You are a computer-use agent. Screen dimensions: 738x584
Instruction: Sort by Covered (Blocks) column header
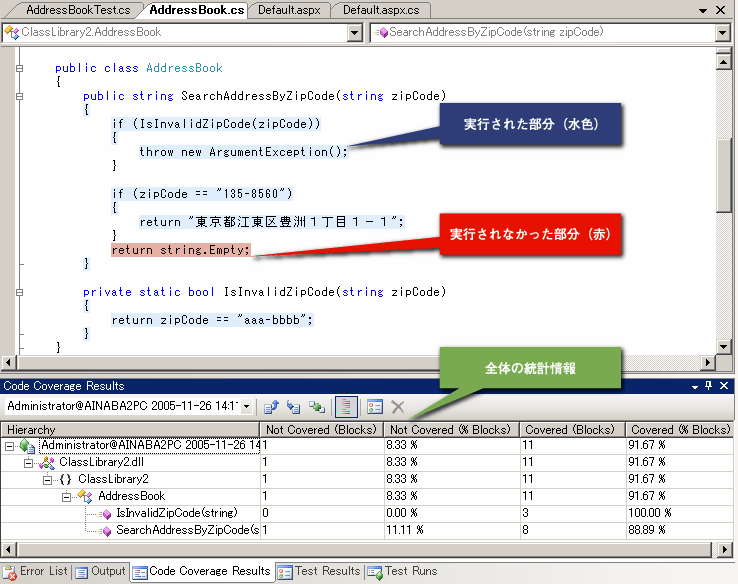[x=572, y=430]
